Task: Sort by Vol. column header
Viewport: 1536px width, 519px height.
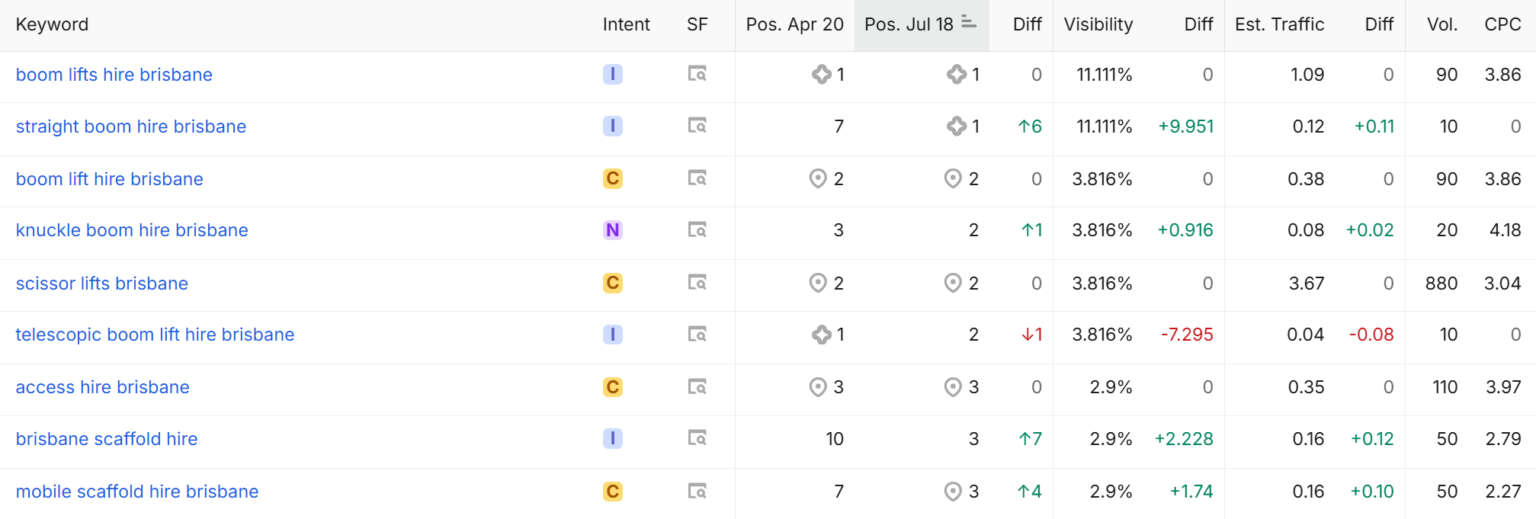Action: [1443, 24]
